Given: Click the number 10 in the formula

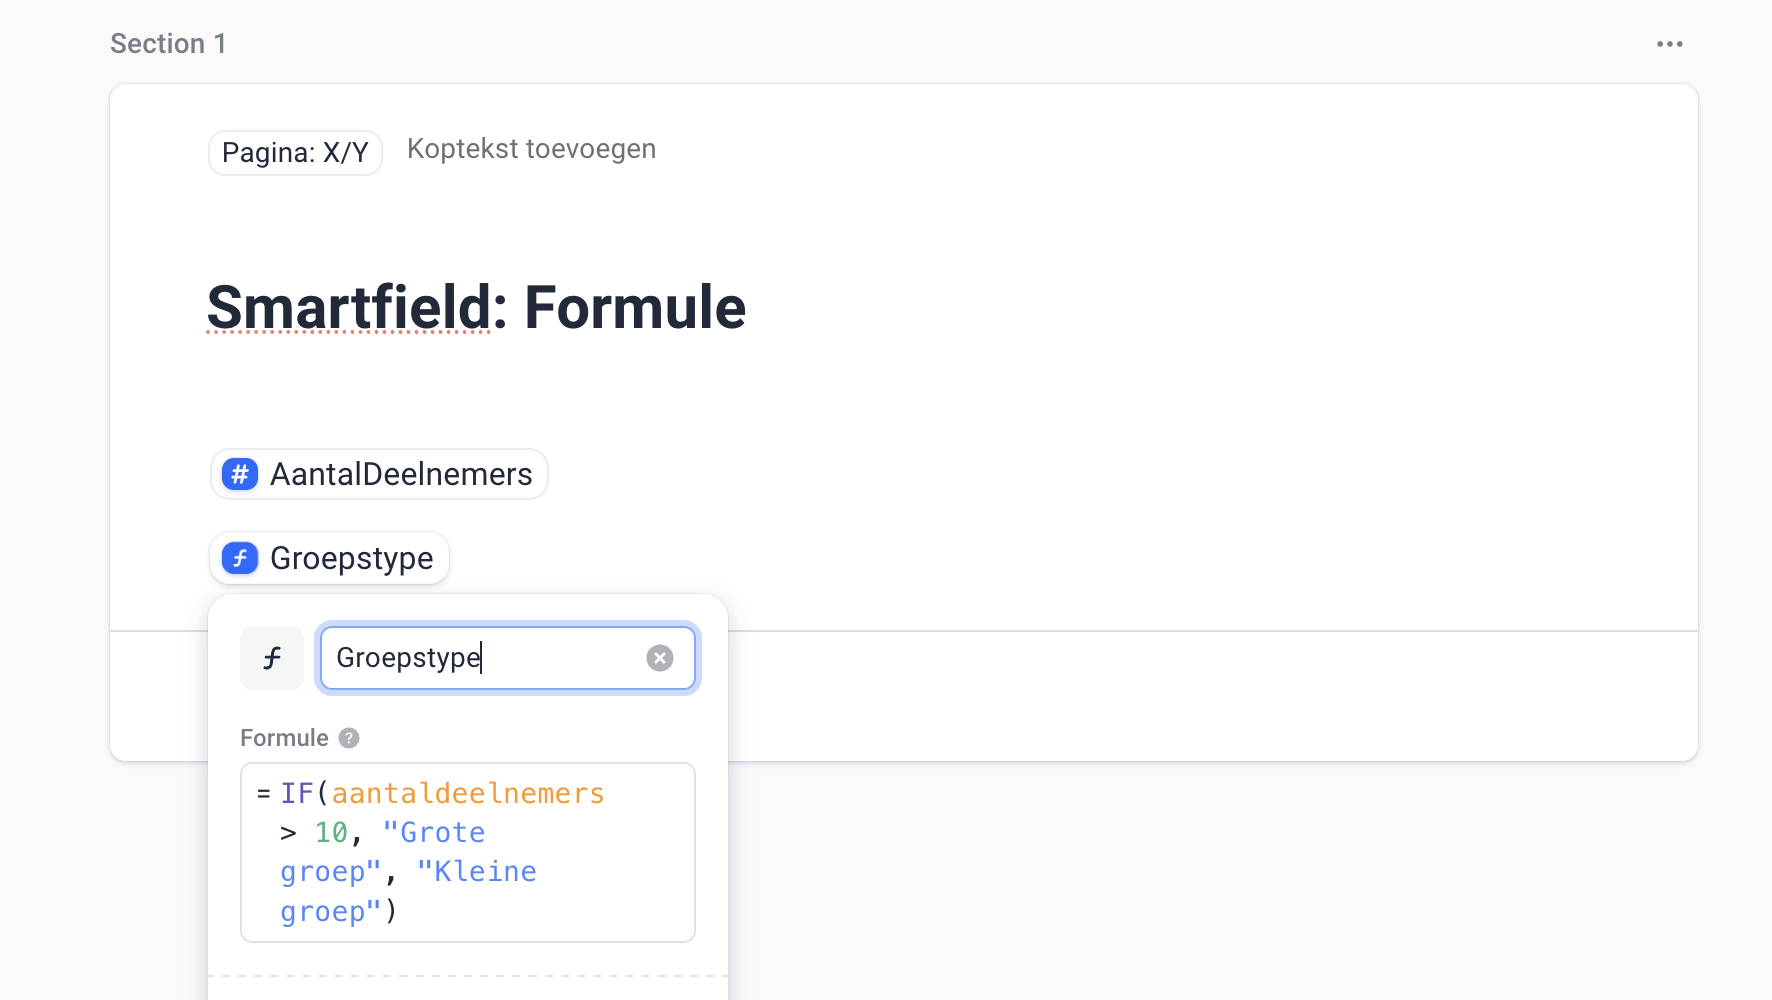Looking at the screenshot, I should pos(330,831).
